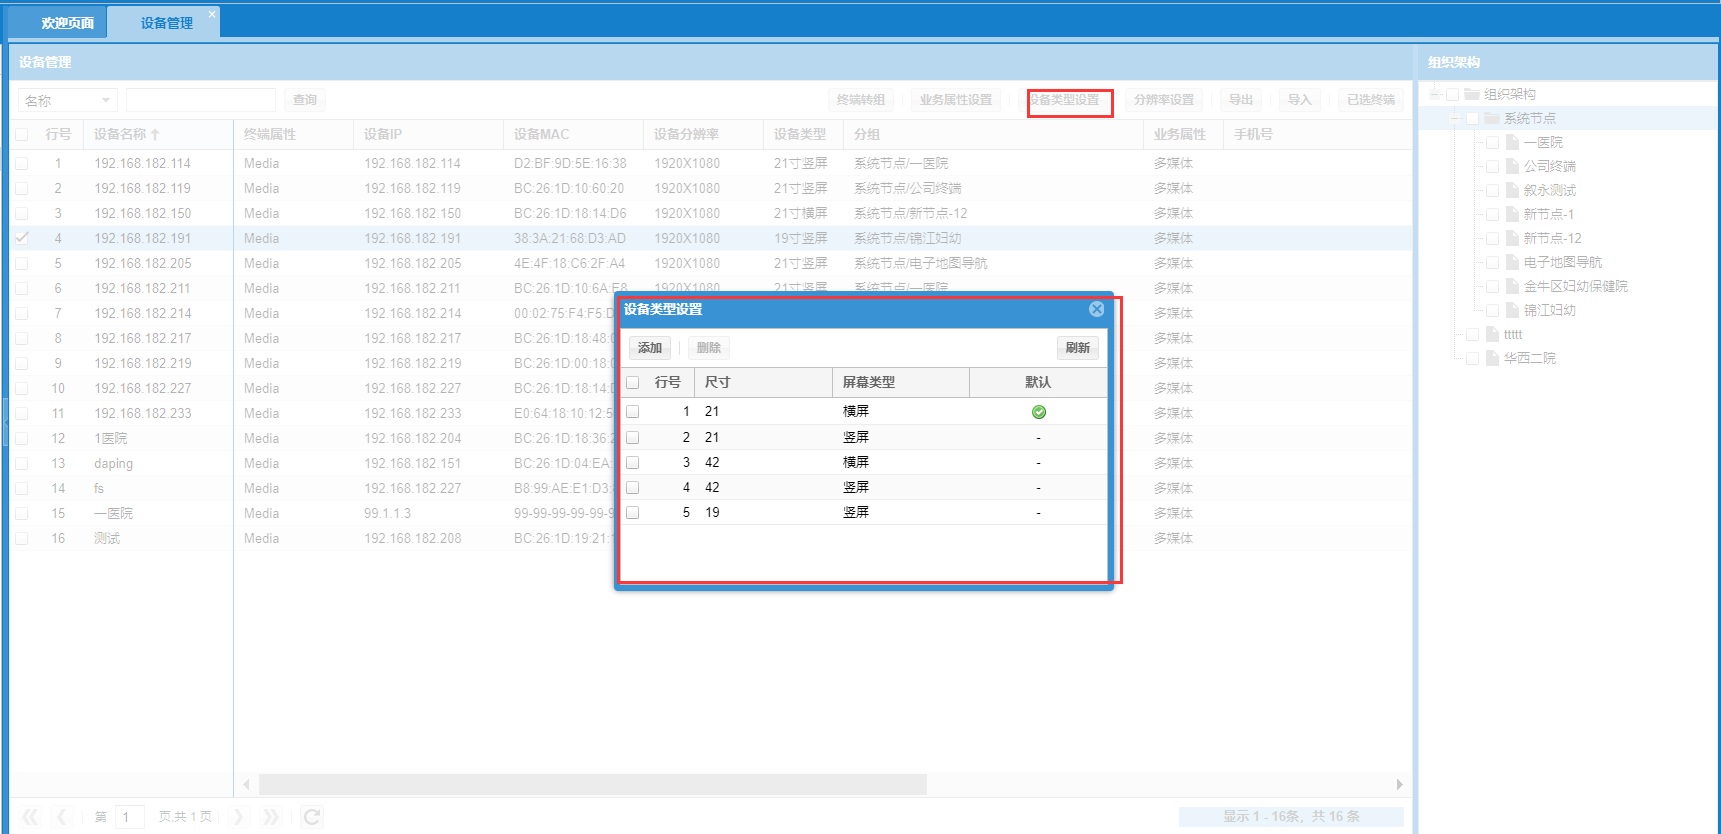This screenshot has width=1721, height=834.
Task: Click the search text input next to 查询
Action: pyautogui.click(x=201, y=100)
